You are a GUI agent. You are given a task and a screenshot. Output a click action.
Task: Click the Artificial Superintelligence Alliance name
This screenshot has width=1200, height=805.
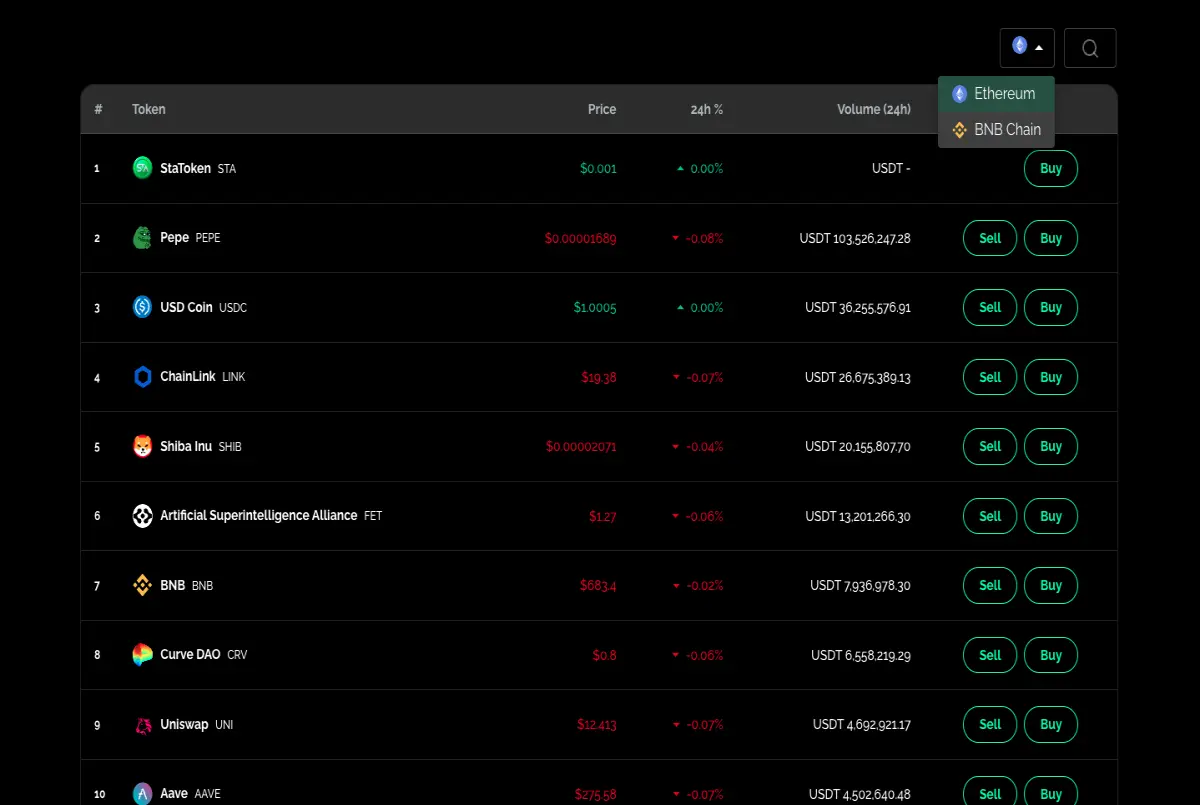[x=258, y=516]
